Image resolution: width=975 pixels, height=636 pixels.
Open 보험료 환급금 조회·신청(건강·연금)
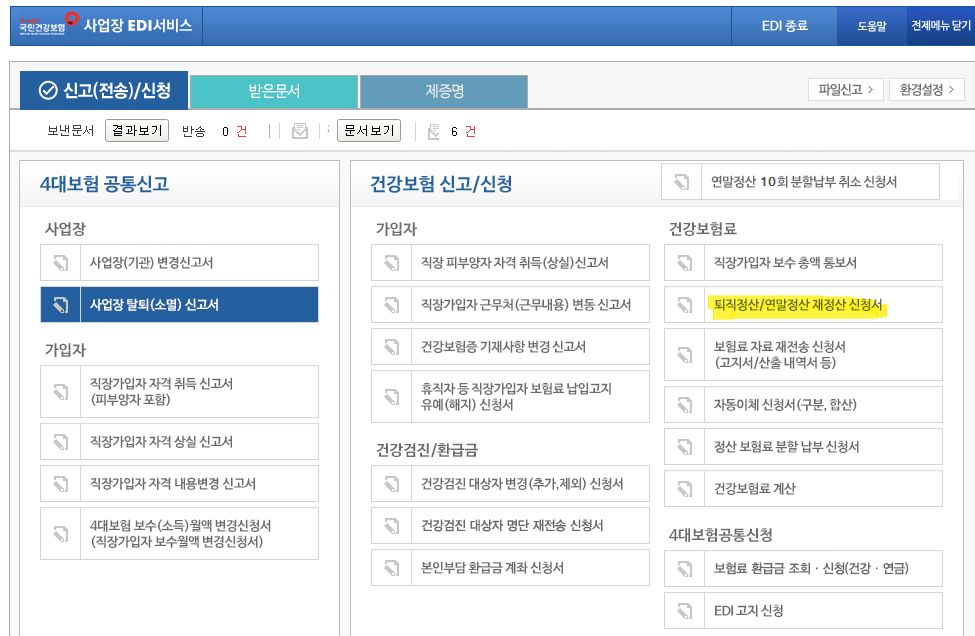point(803,568)
